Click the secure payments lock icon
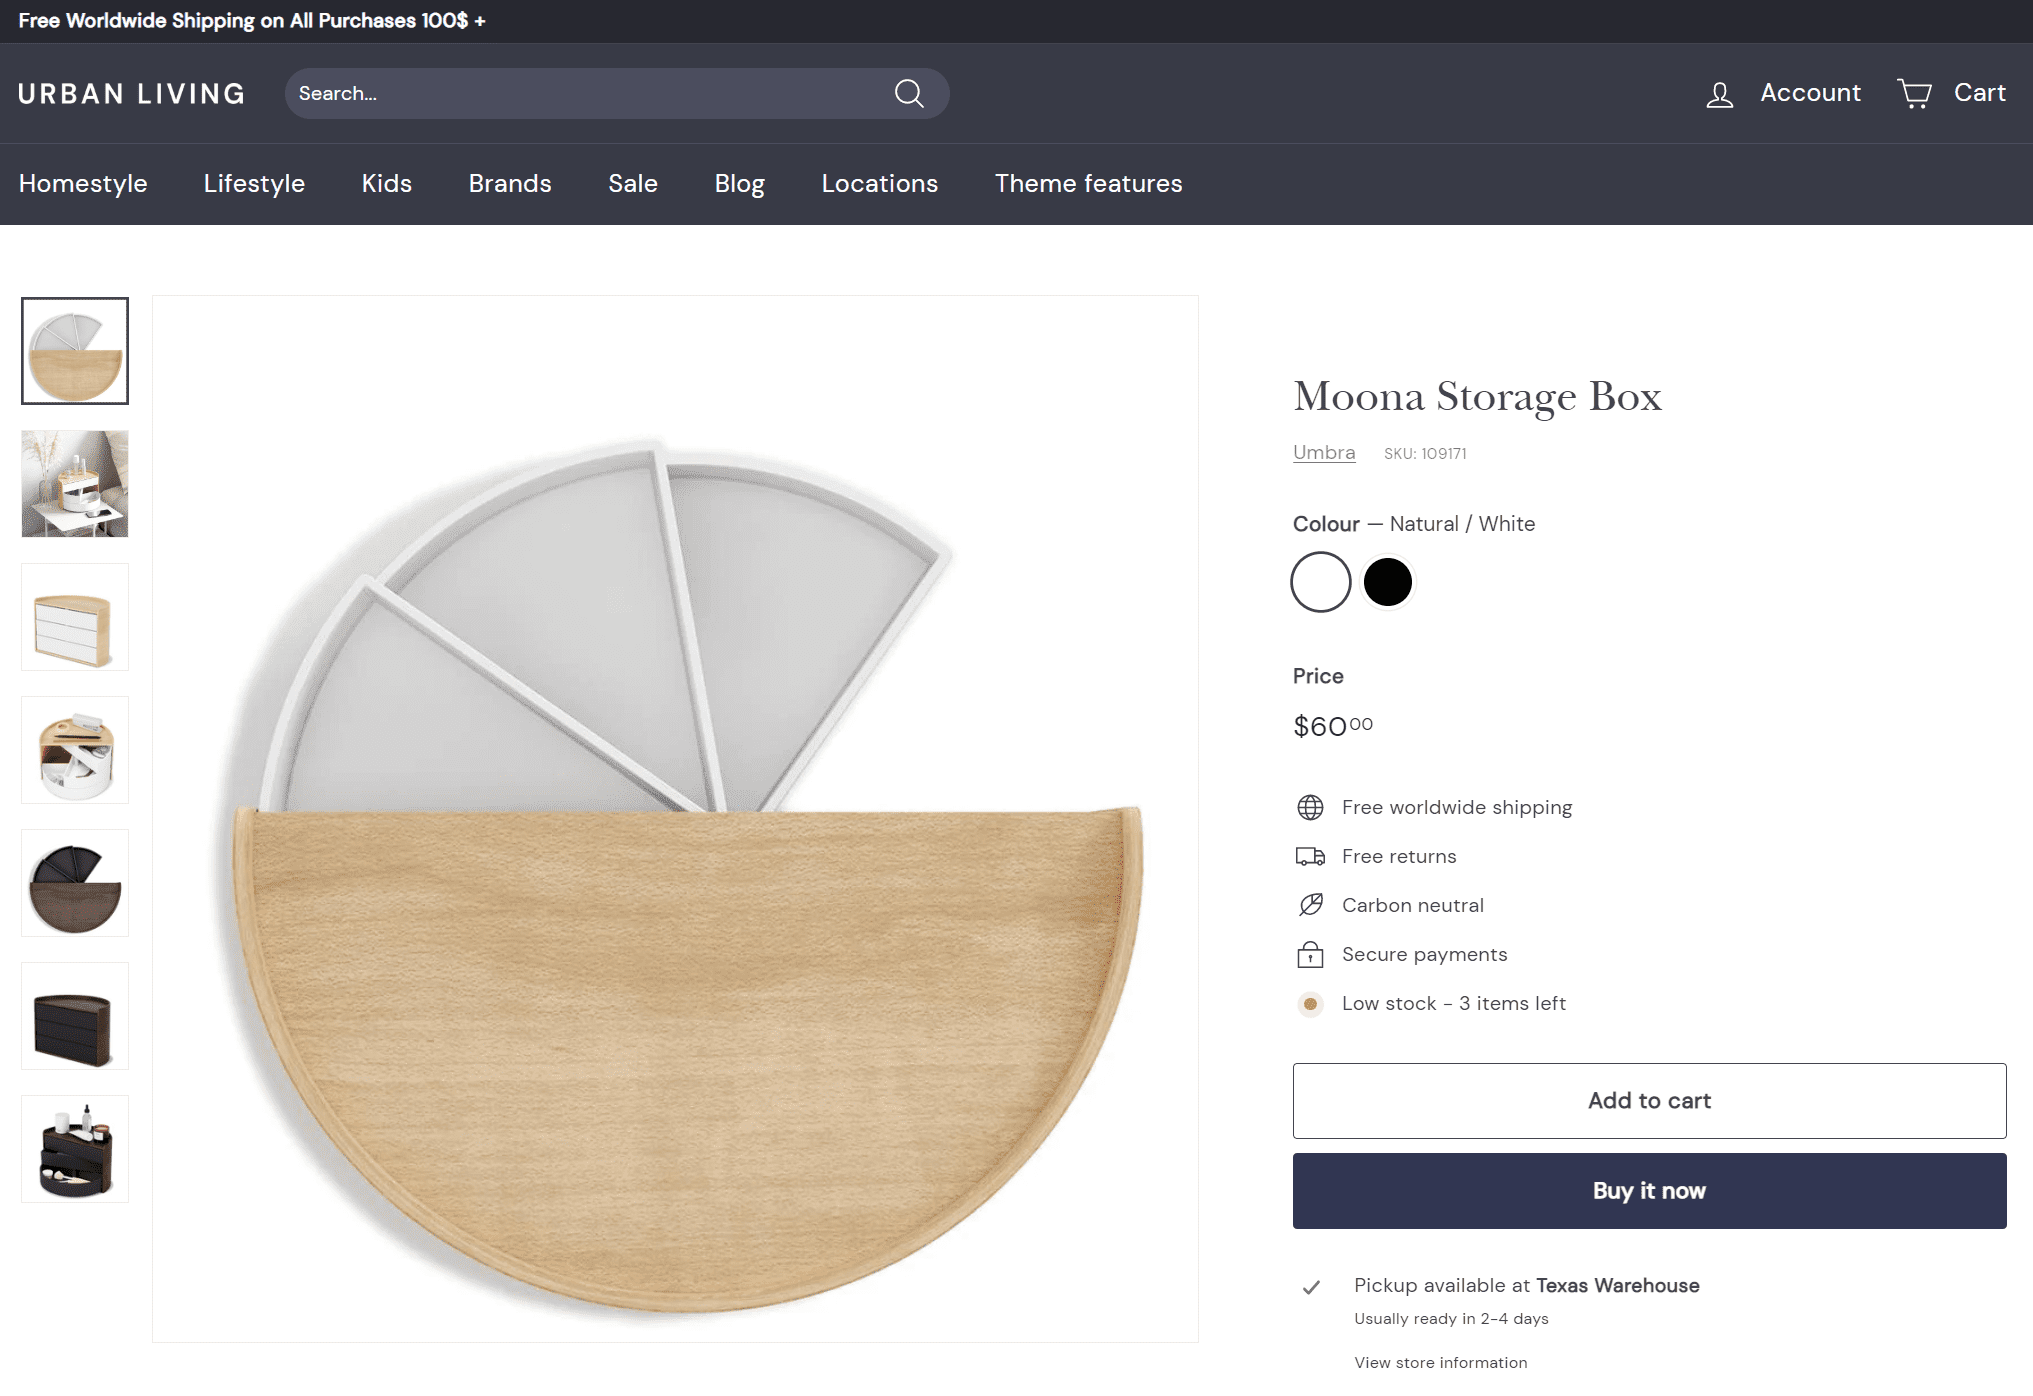Image resolution: width=2033 pixels, height=1396 pixels. coord(1310,954)
